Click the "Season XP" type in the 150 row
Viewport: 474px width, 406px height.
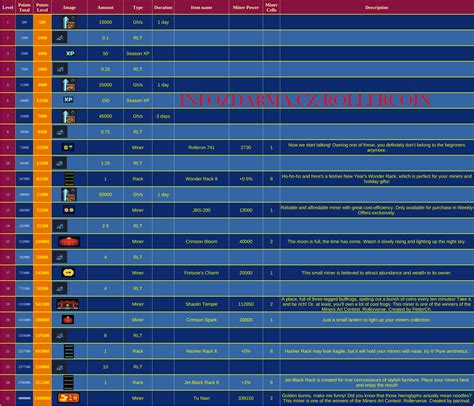138,100
